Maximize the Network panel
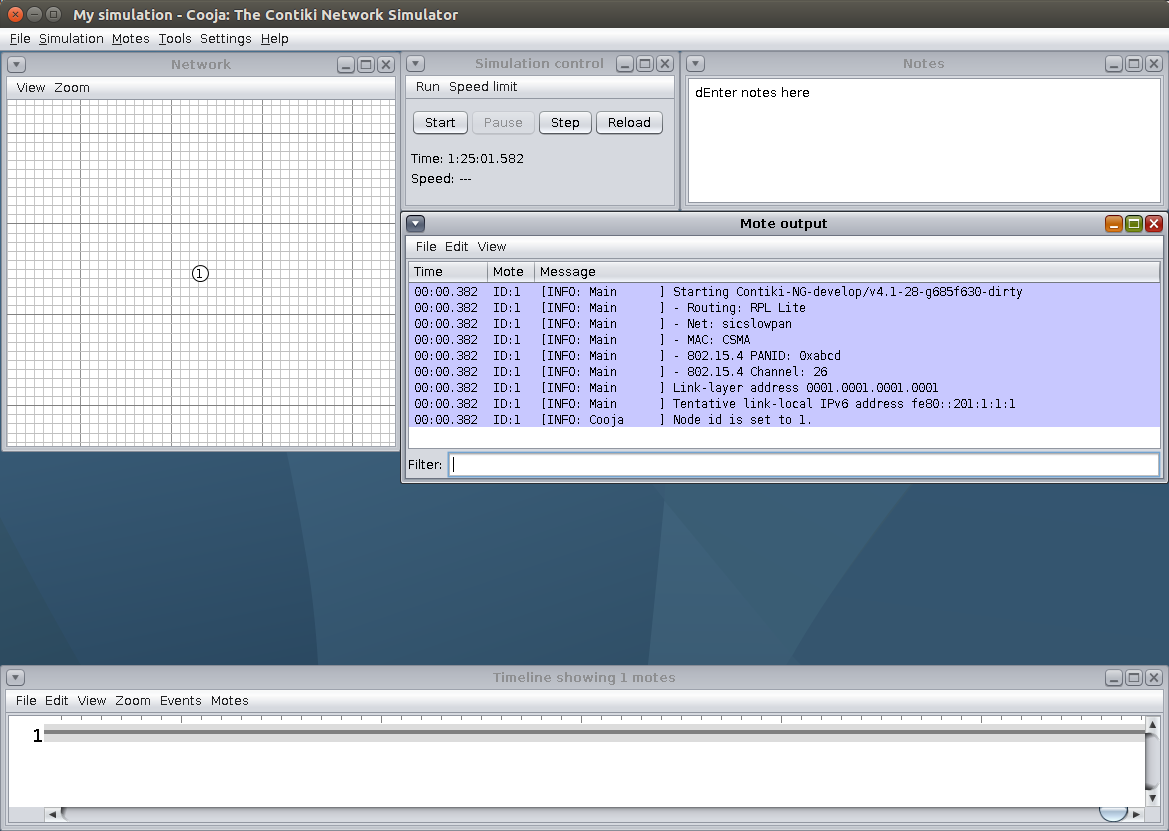Image resolution: width=1169 pixels, height=831 pixels. pyautogui.click(x=366, y=65)
